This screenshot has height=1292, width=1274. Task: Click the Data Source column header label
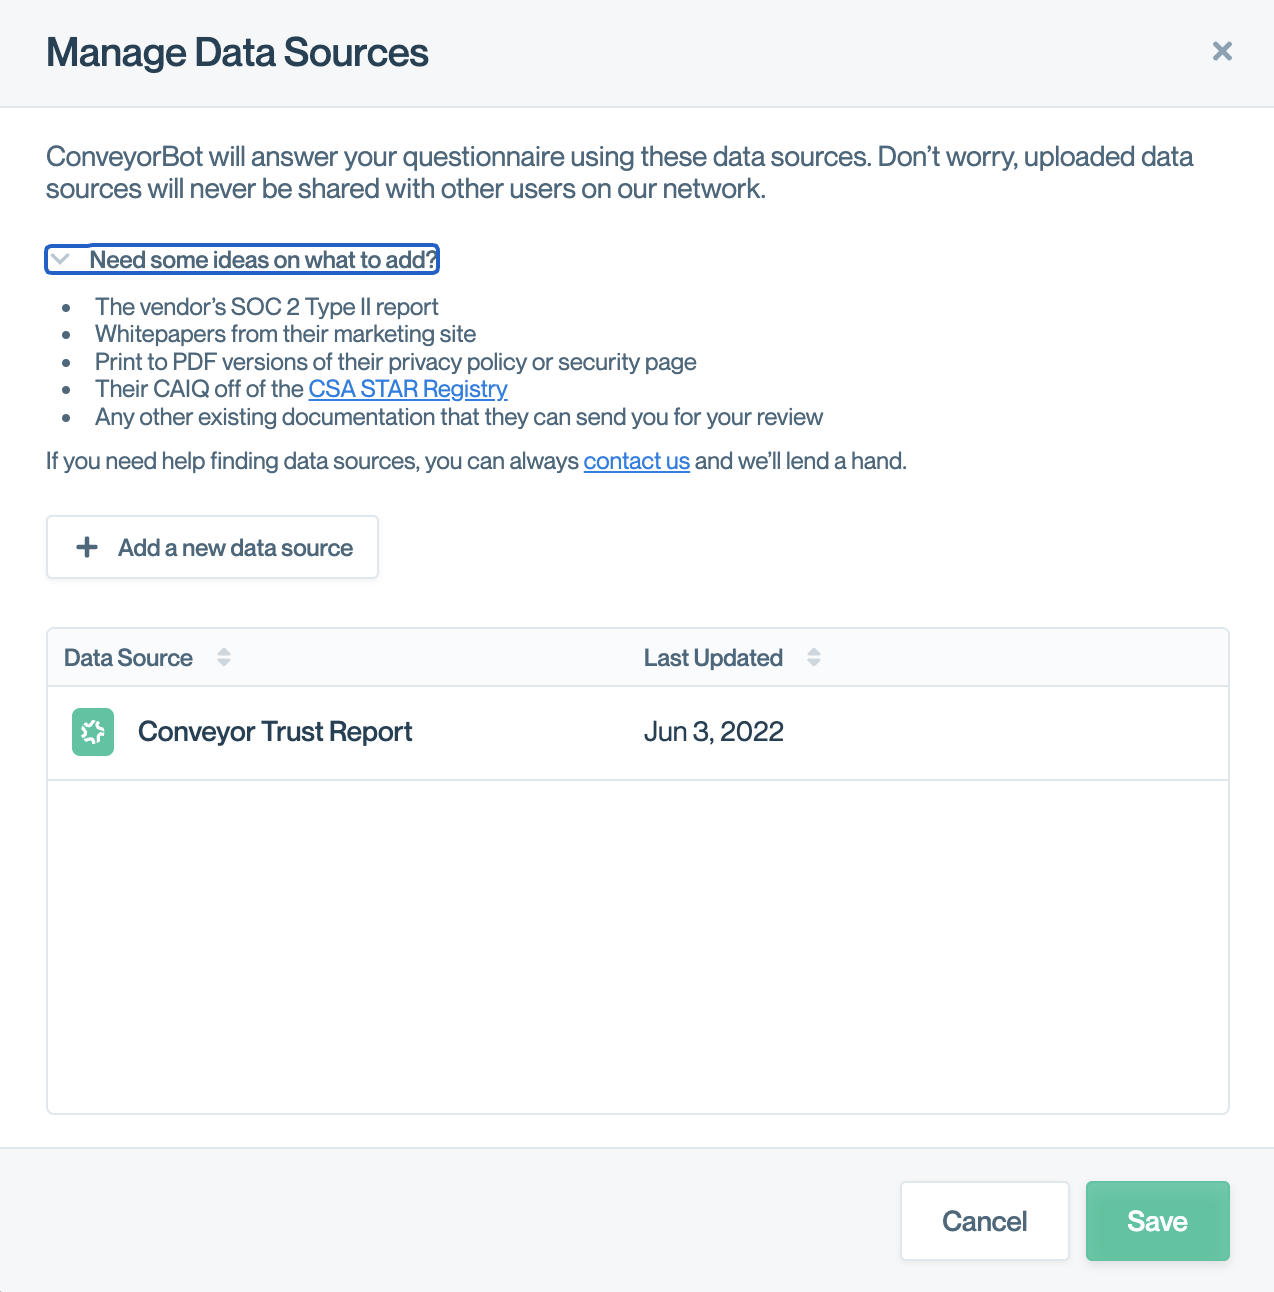click(x=128, y=658)
